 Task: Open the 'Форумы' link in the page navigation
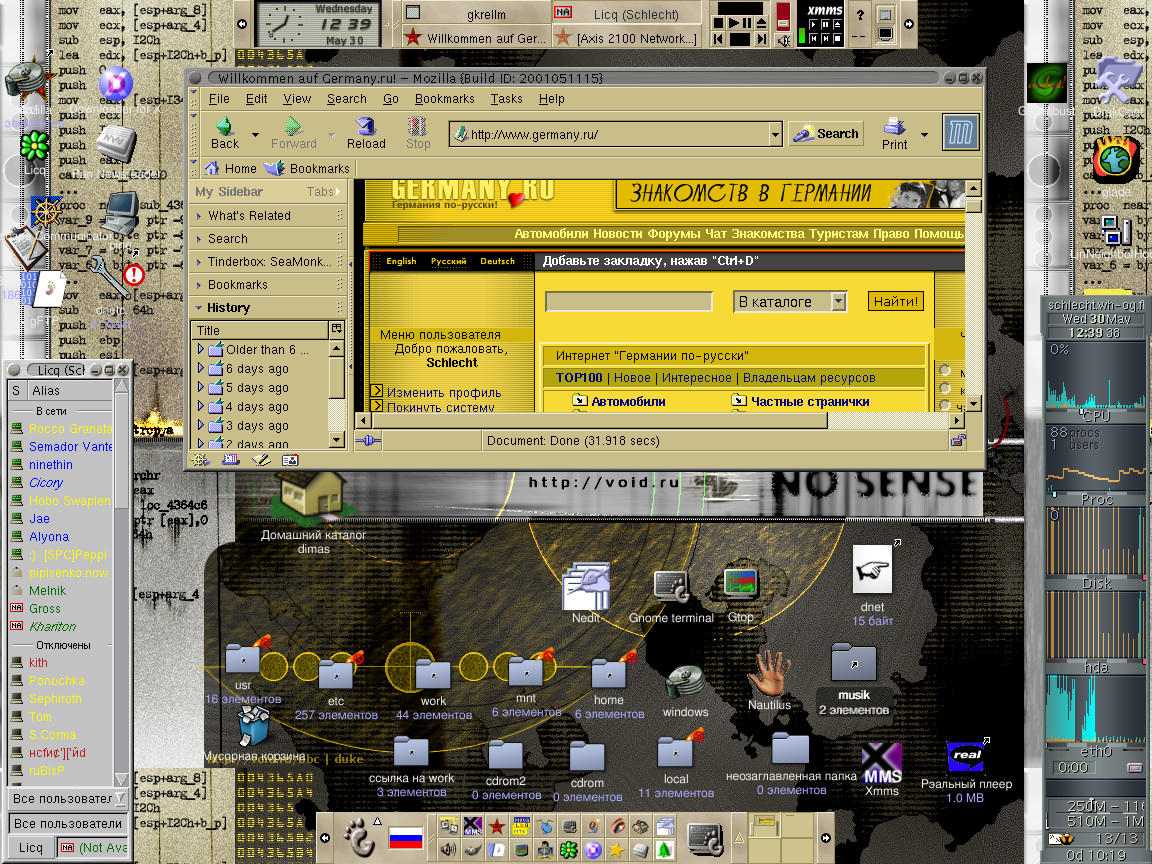674,234
